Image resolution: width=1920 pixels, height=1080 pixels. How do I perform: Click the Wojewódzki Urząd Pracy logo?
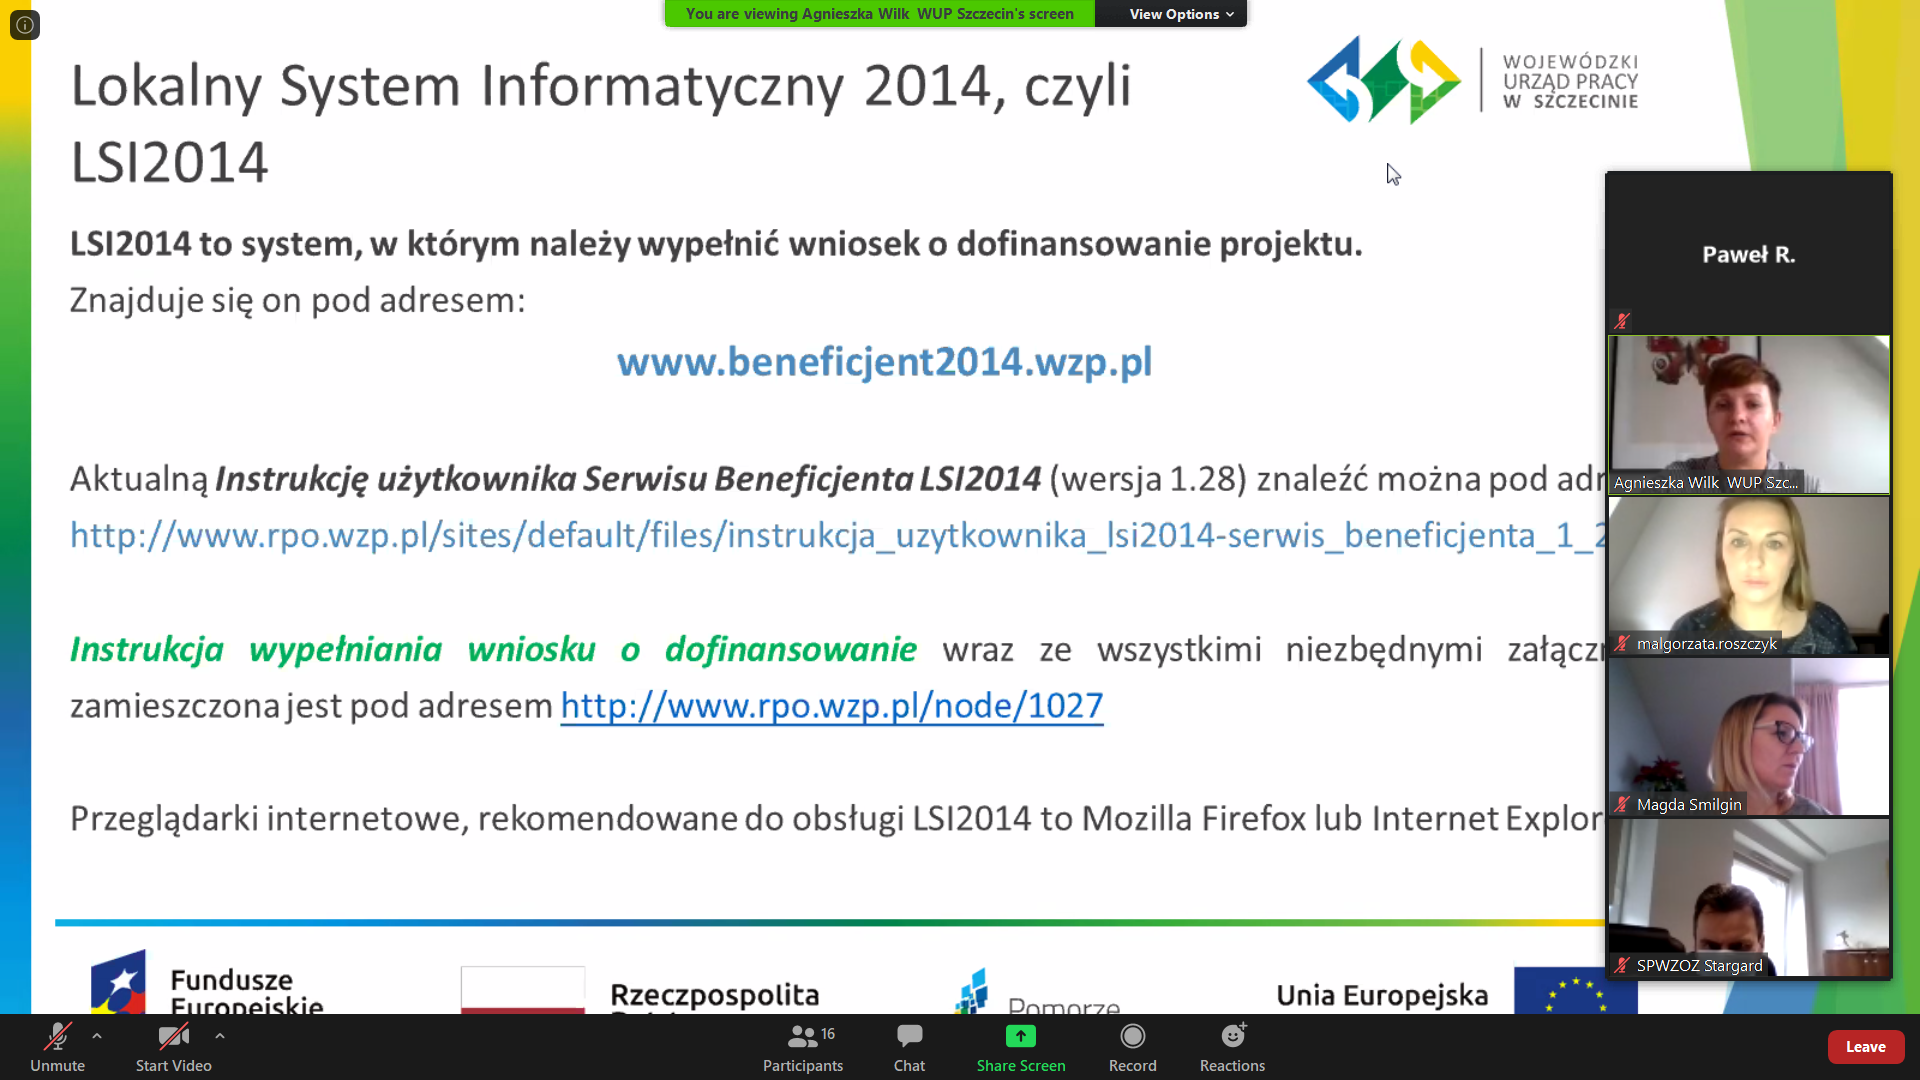[x=1473, y=80]
